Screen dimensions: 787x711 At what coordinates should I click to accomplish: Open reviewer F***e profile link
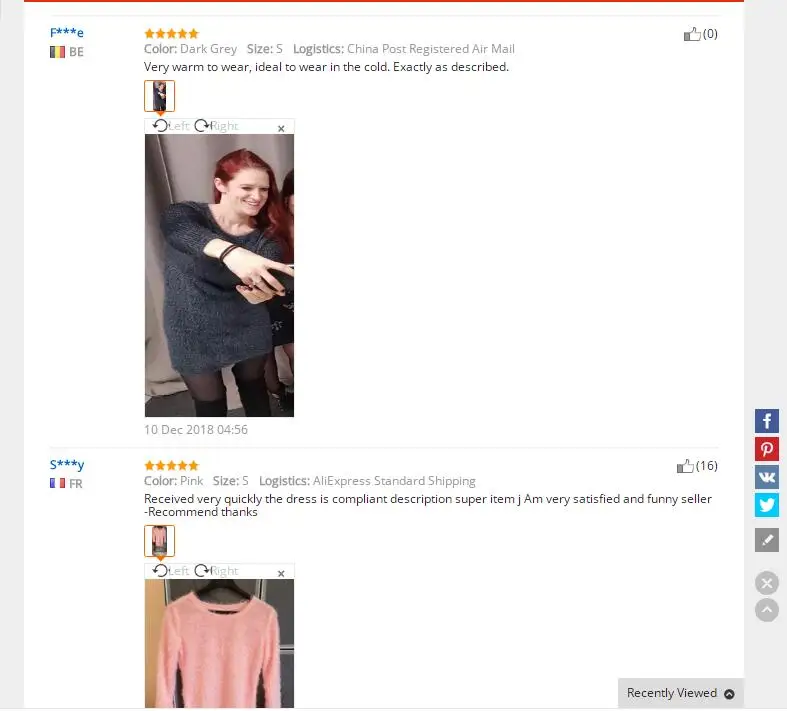67,33
